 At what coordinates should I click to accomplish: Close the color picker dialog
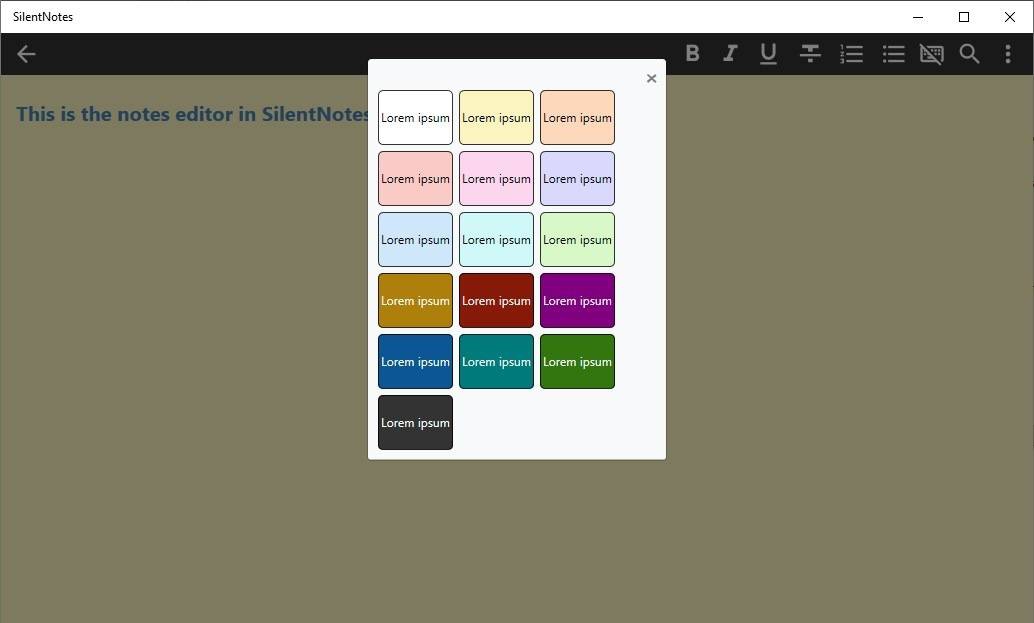(651, 77)
